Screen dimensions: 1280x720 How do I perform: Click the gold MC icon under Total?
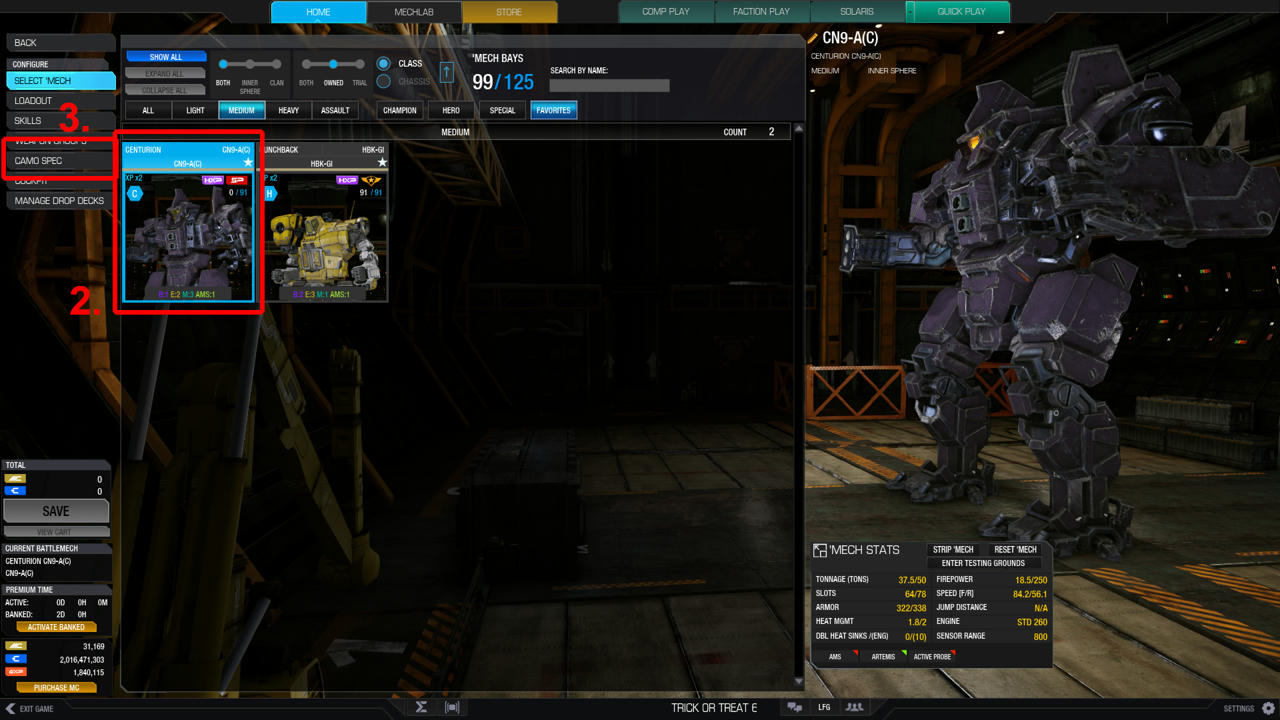(x=15, y=479)
